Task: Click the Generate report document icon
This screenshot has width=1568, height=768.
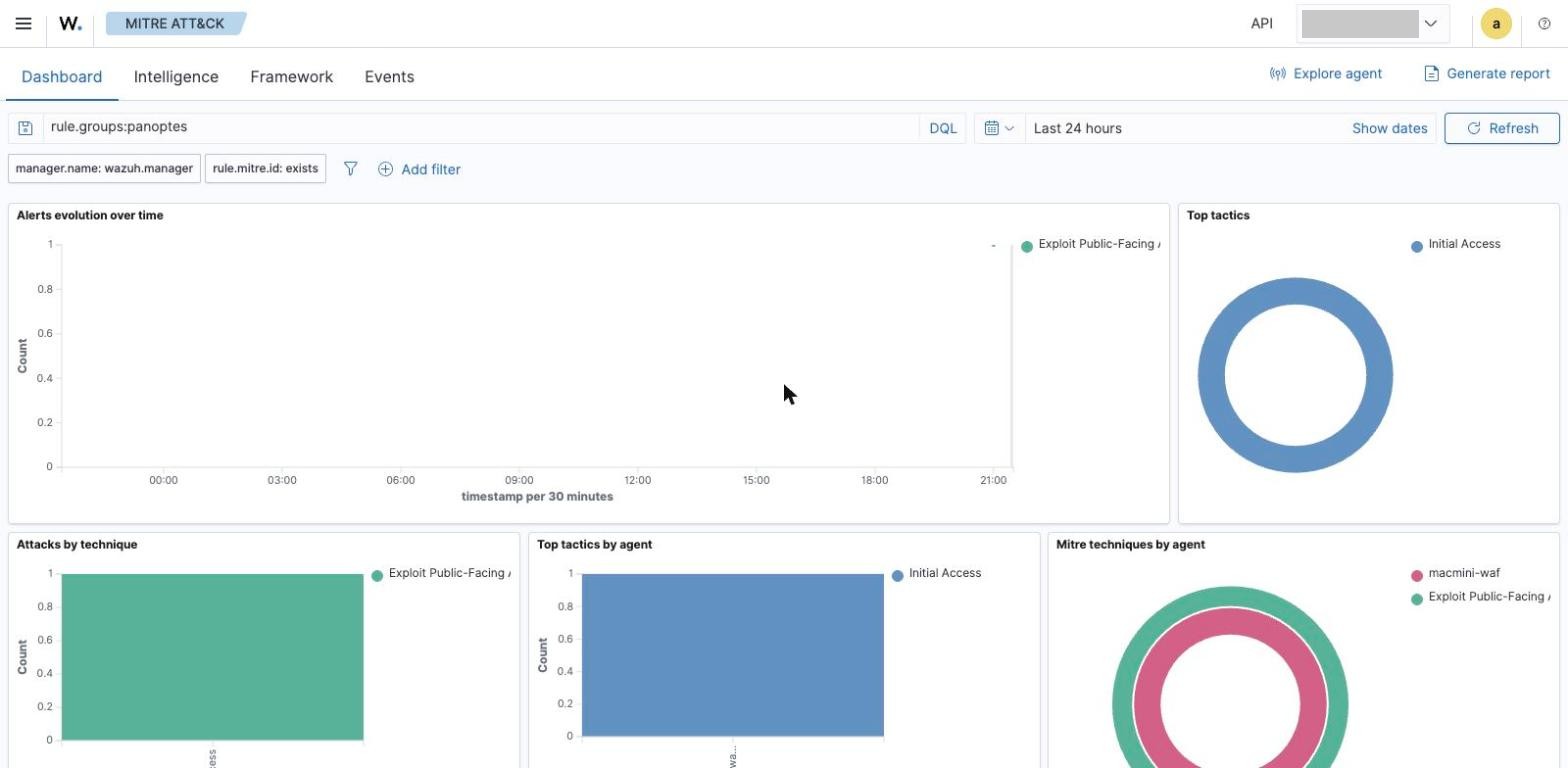Action: 1431,74
